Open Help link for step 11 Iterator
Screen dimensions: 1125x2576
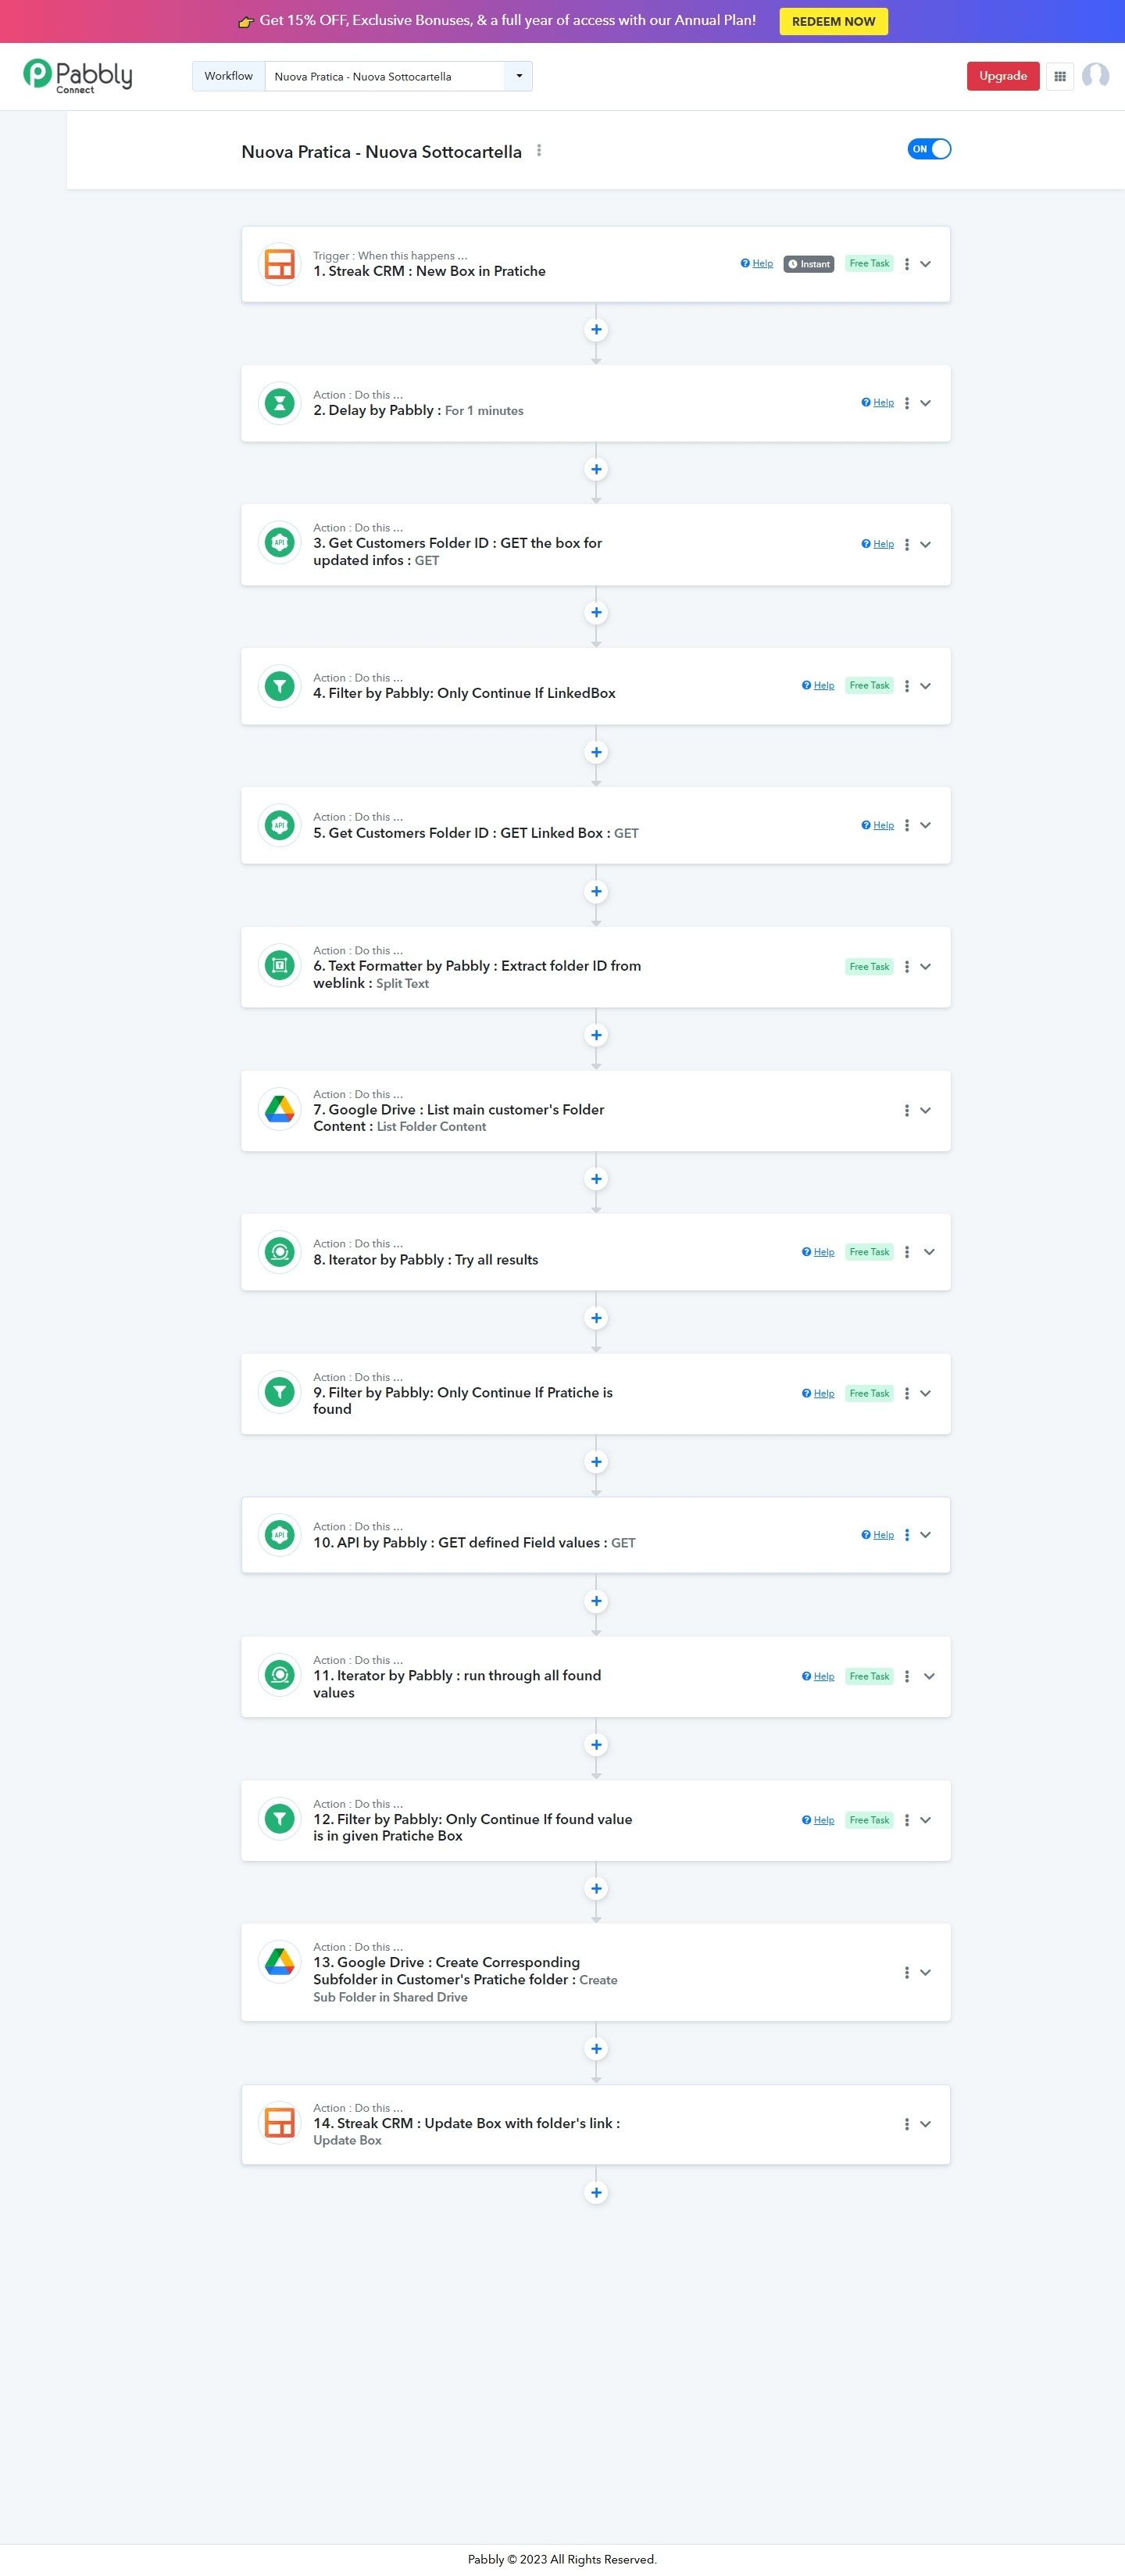[x=818, y=1676]
